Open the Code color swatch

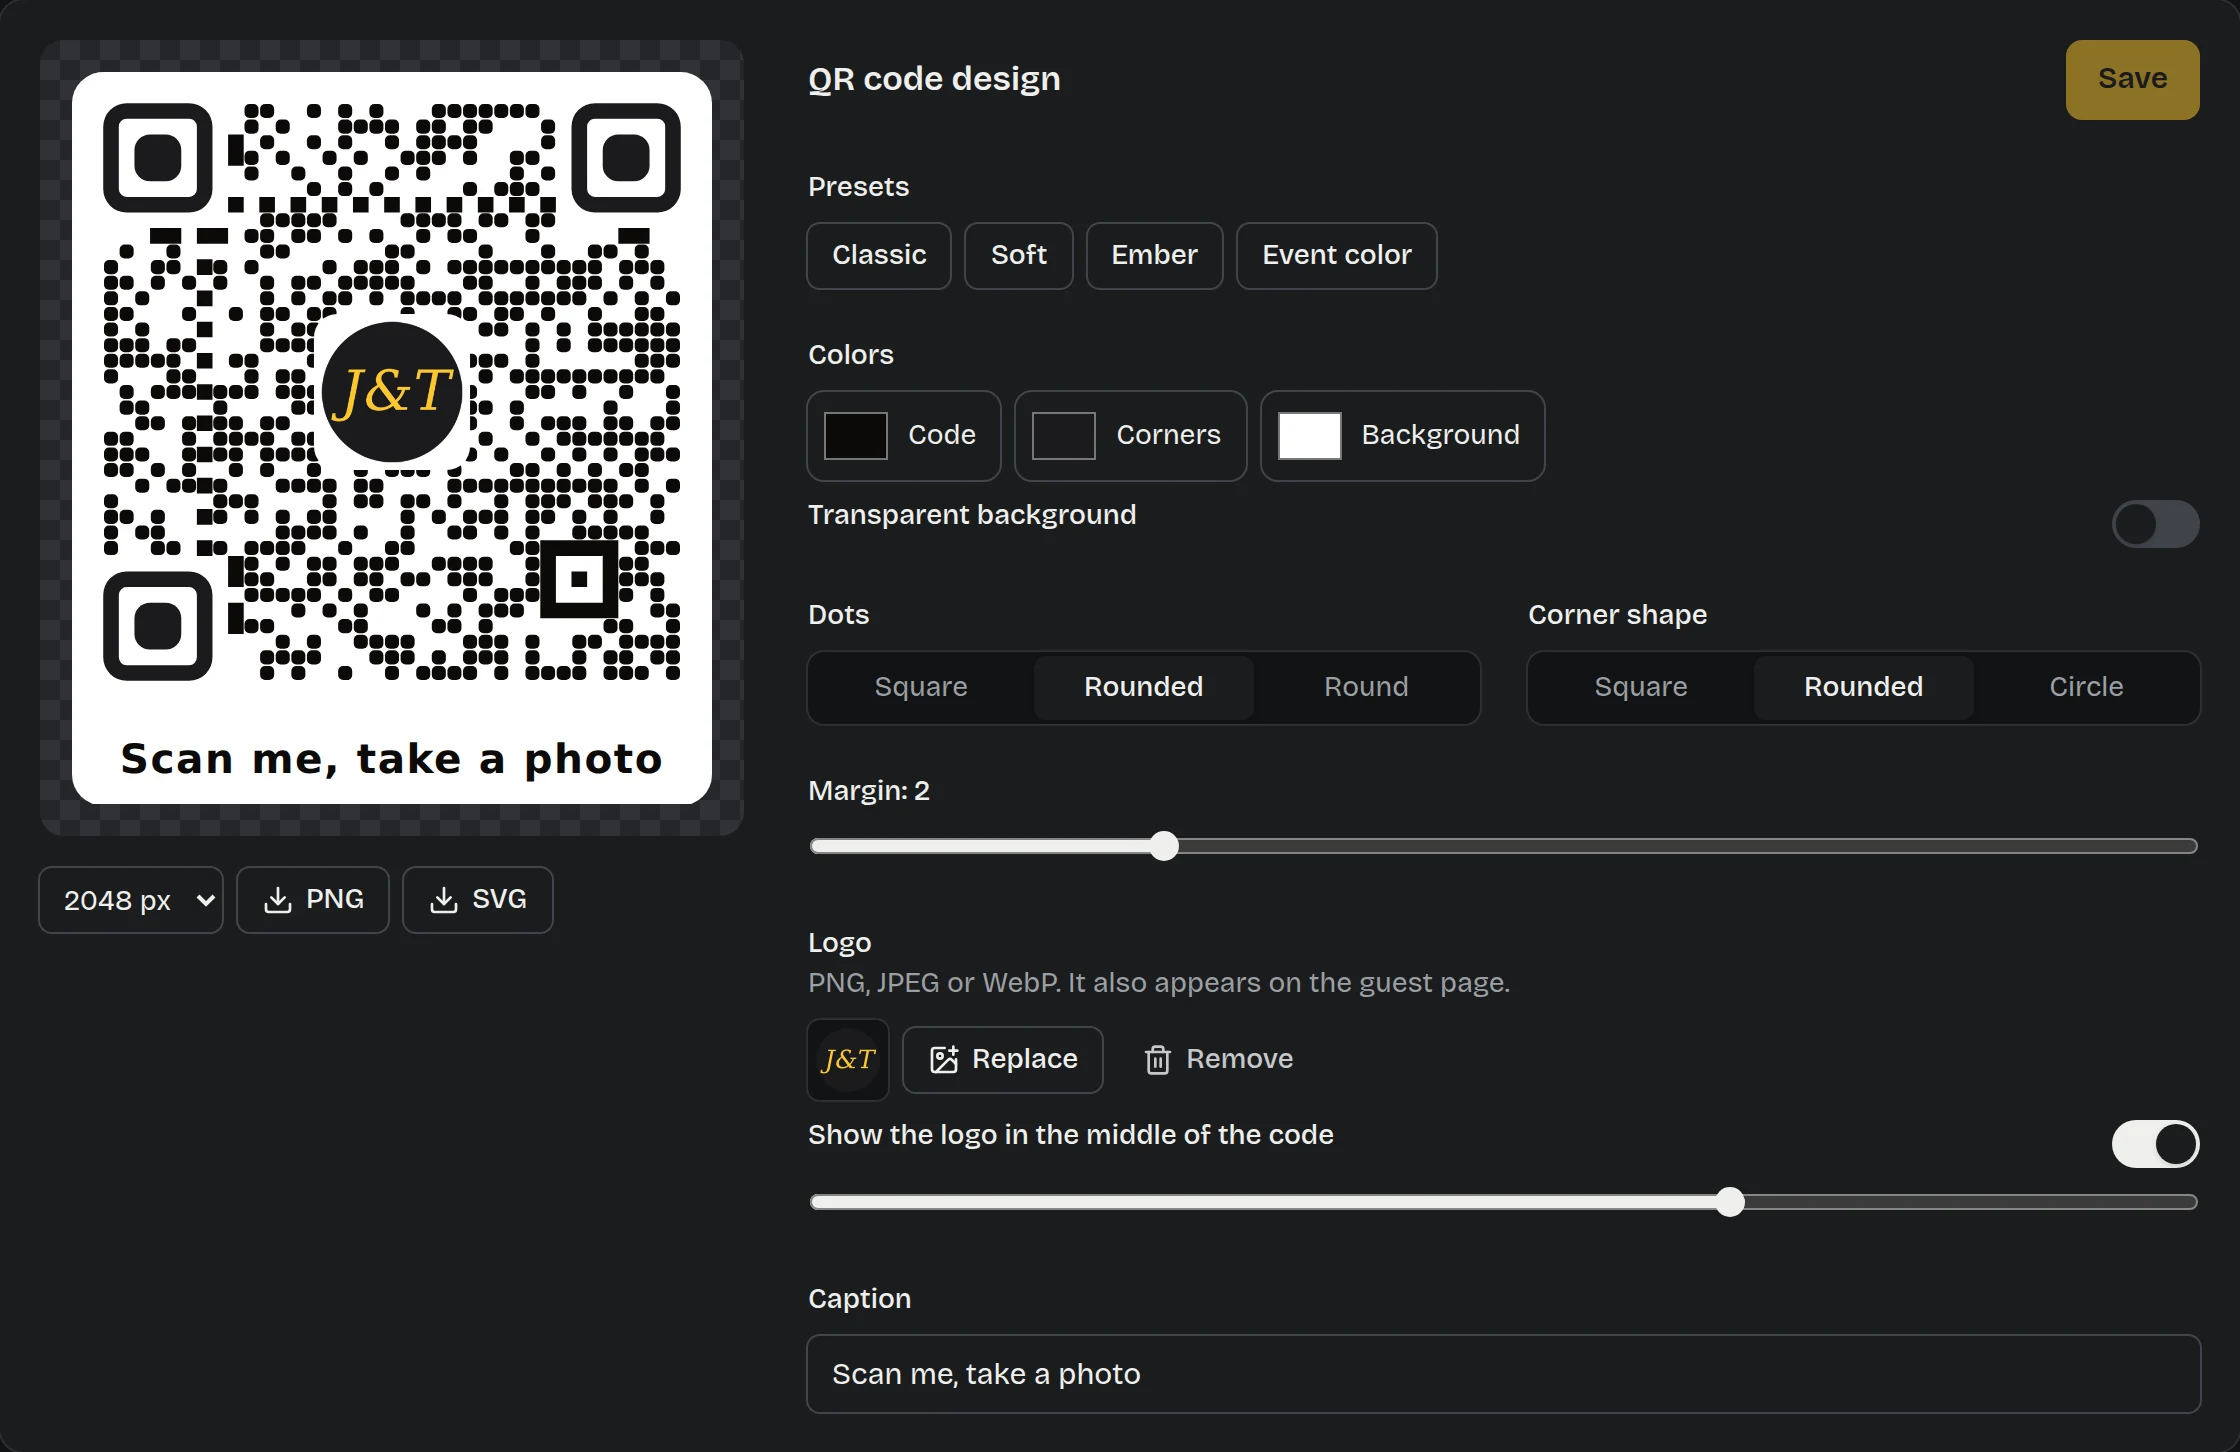click(x=856, y=436)
